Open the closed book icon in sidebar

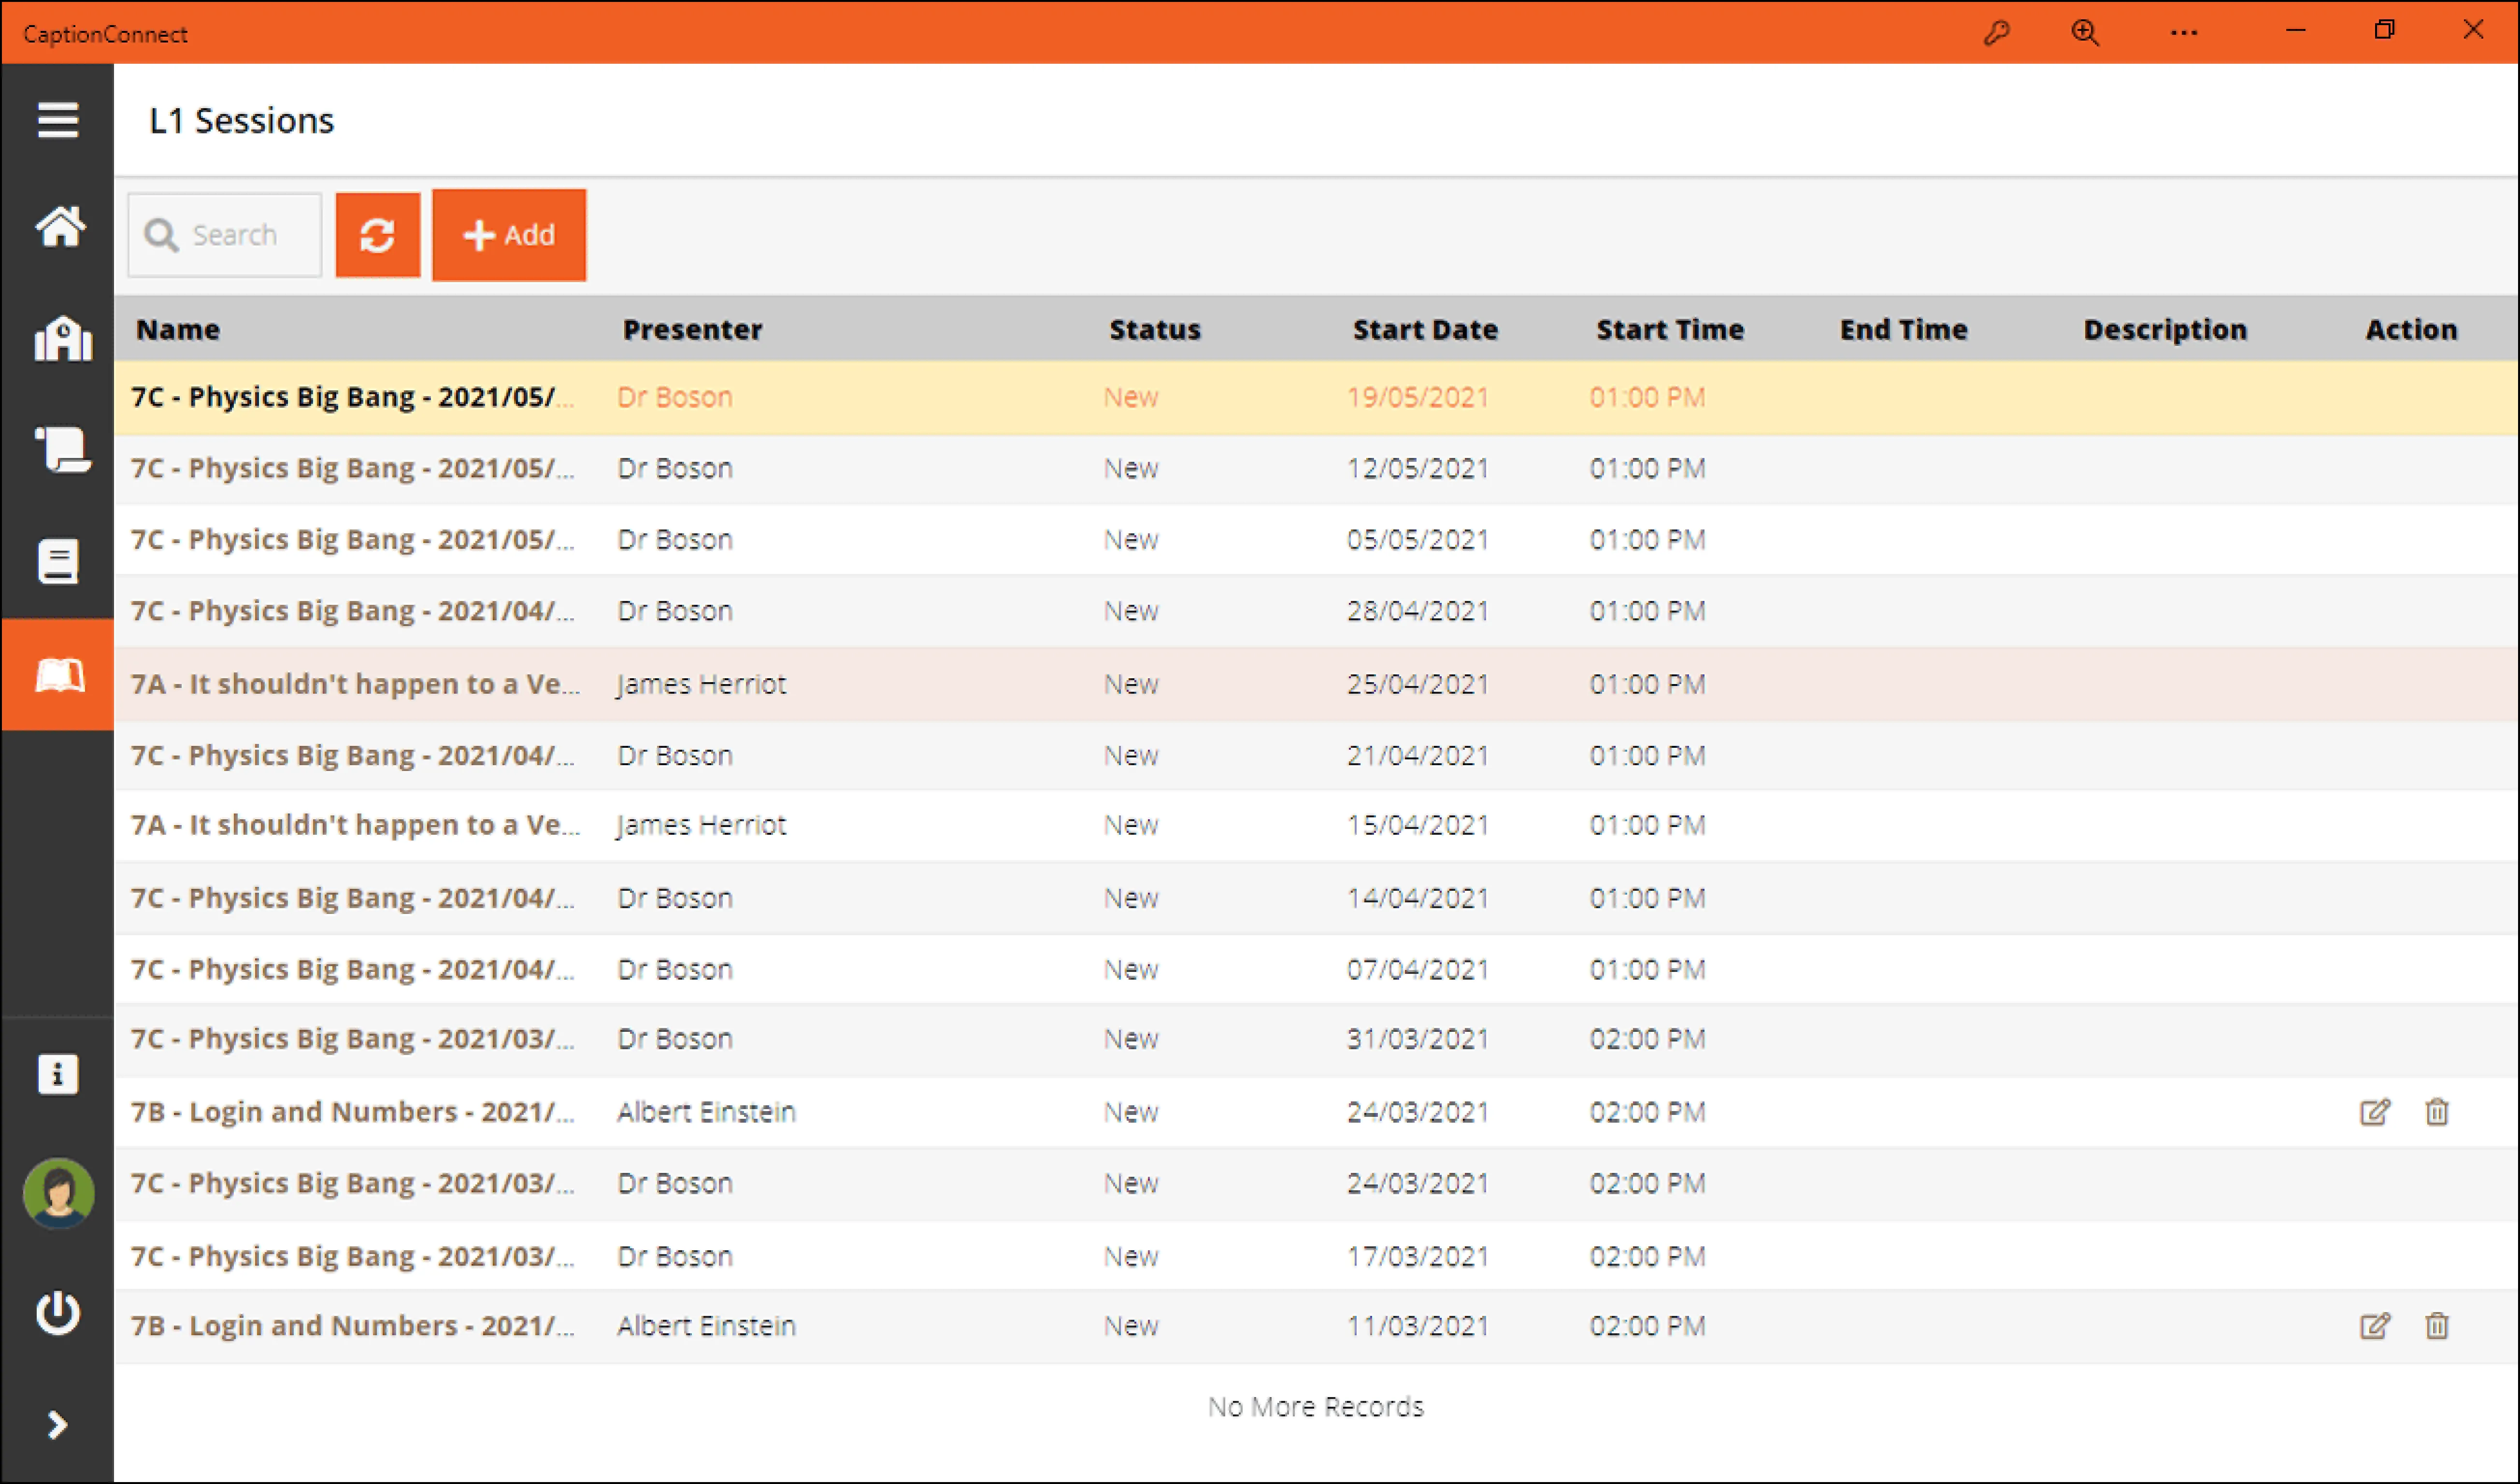click(x=58, y=561)
